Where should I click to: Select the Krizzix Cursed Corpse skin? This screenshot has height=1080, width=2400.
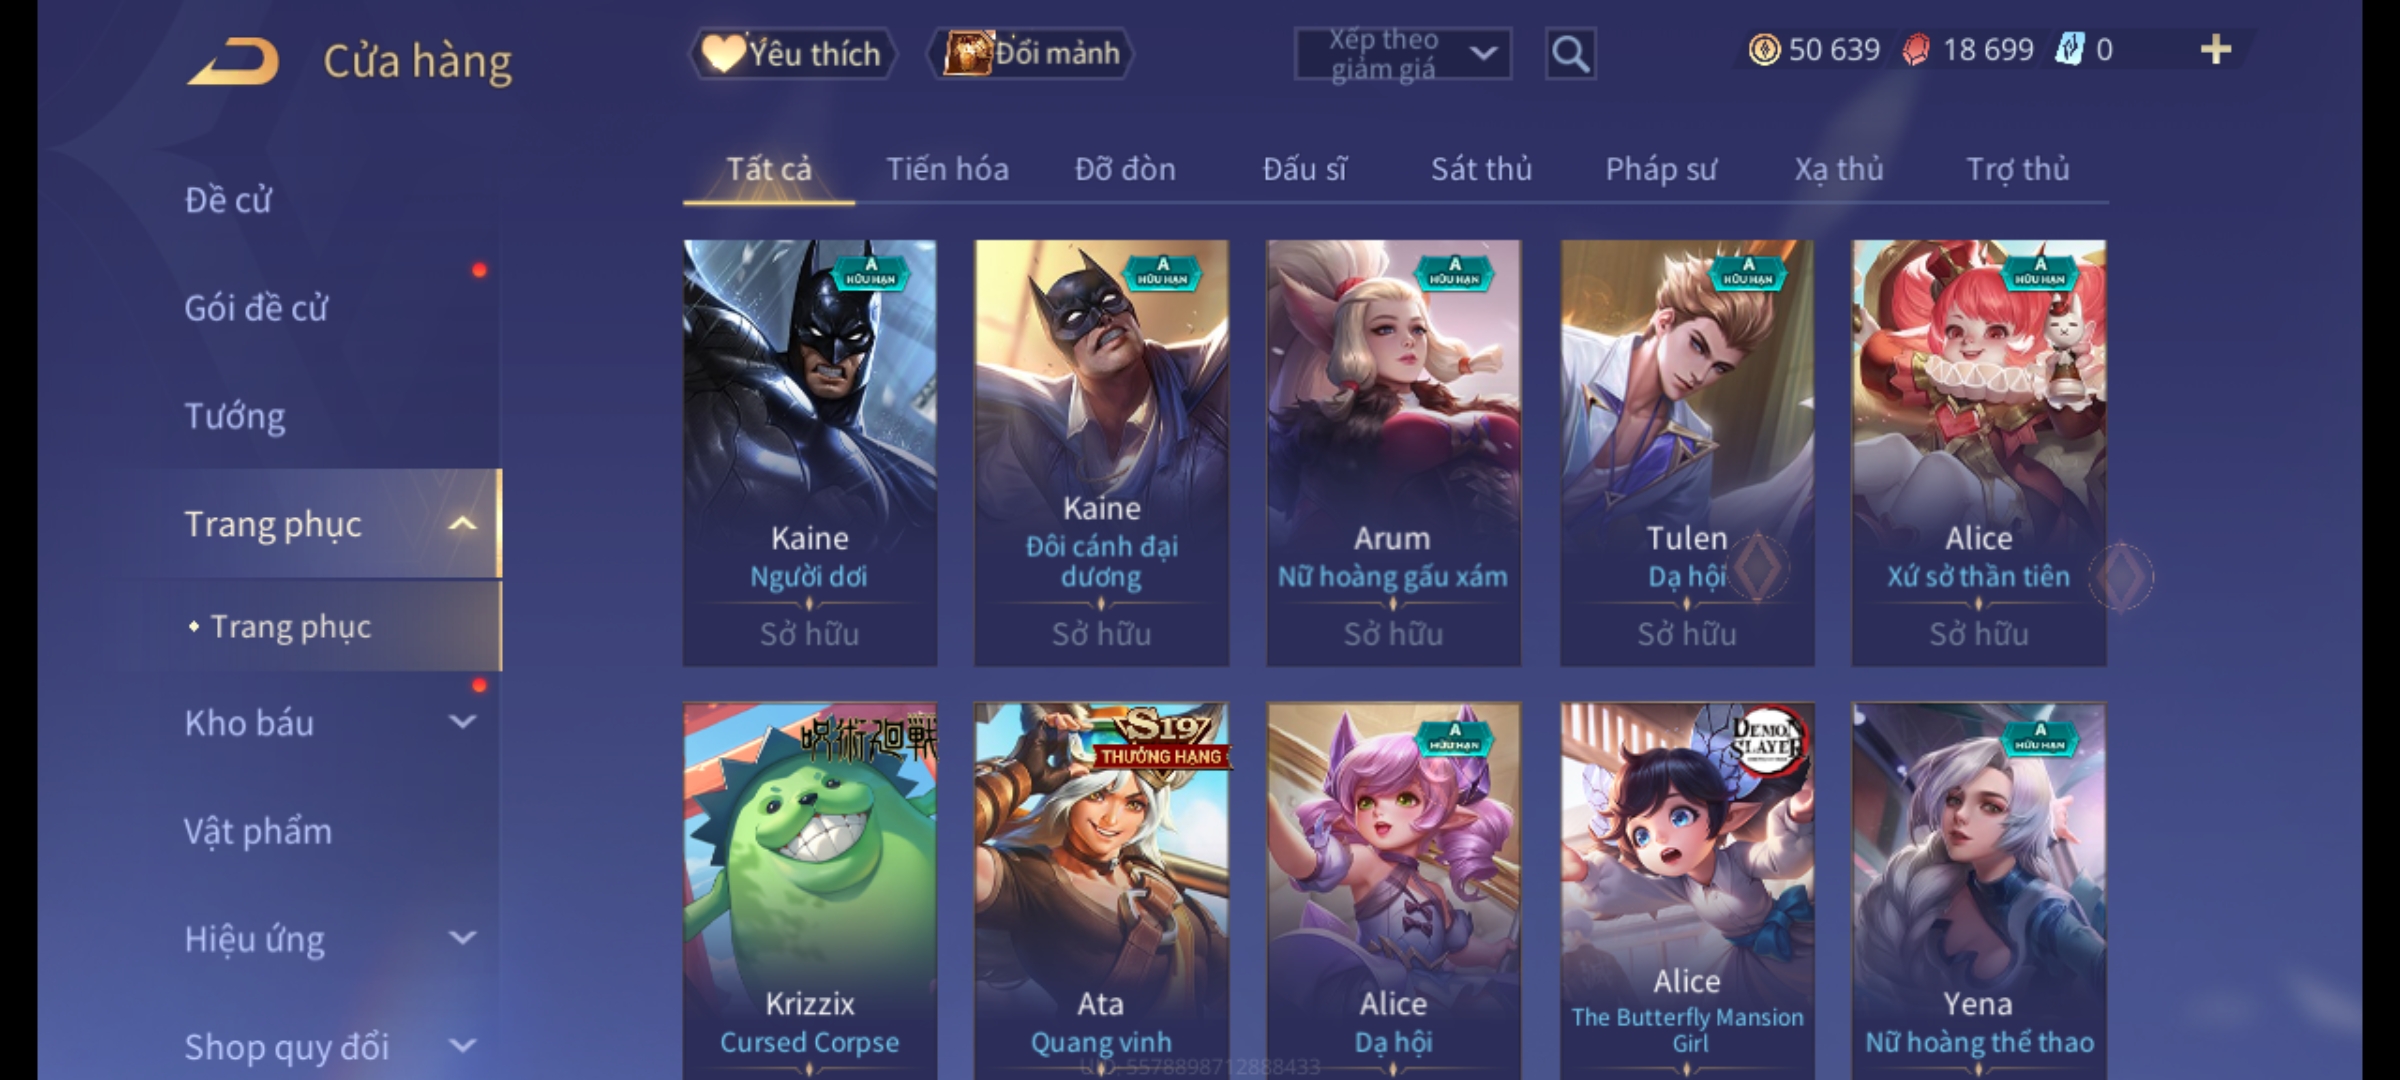pyautogui.click(x=810, y=890)
